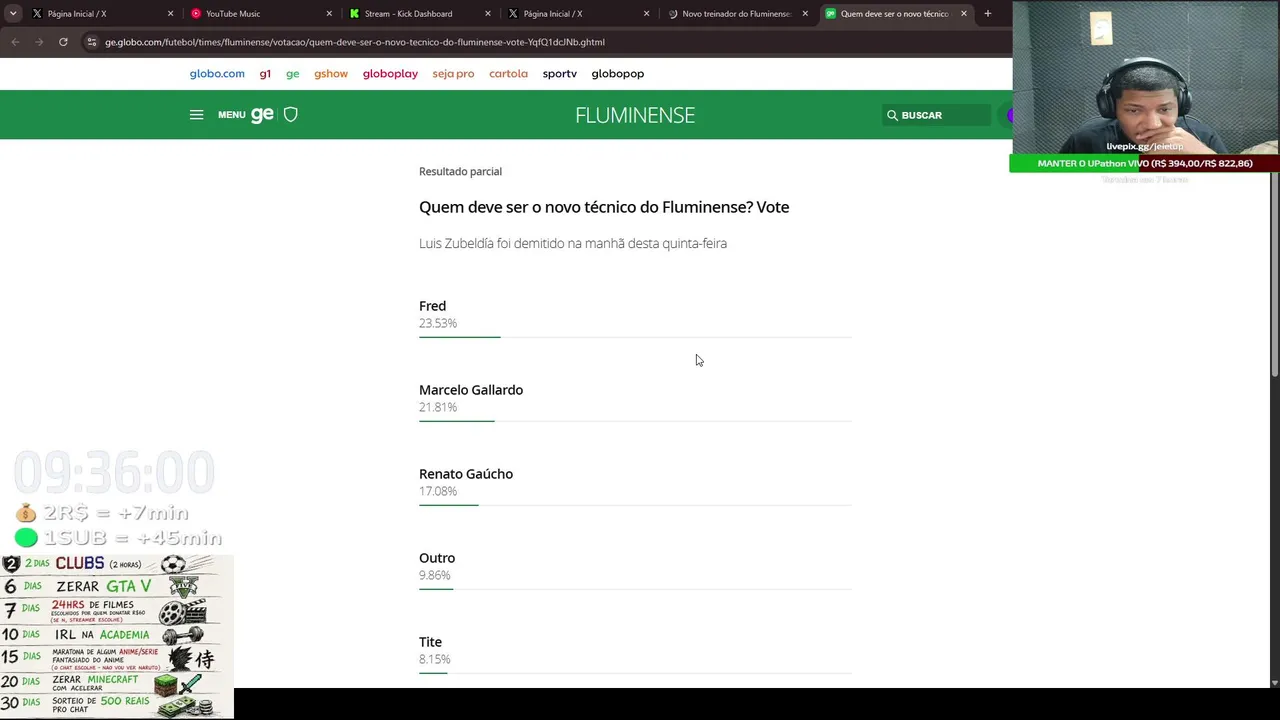
Task: Click the ge logo in the green header
Action: tap(262, 115)
